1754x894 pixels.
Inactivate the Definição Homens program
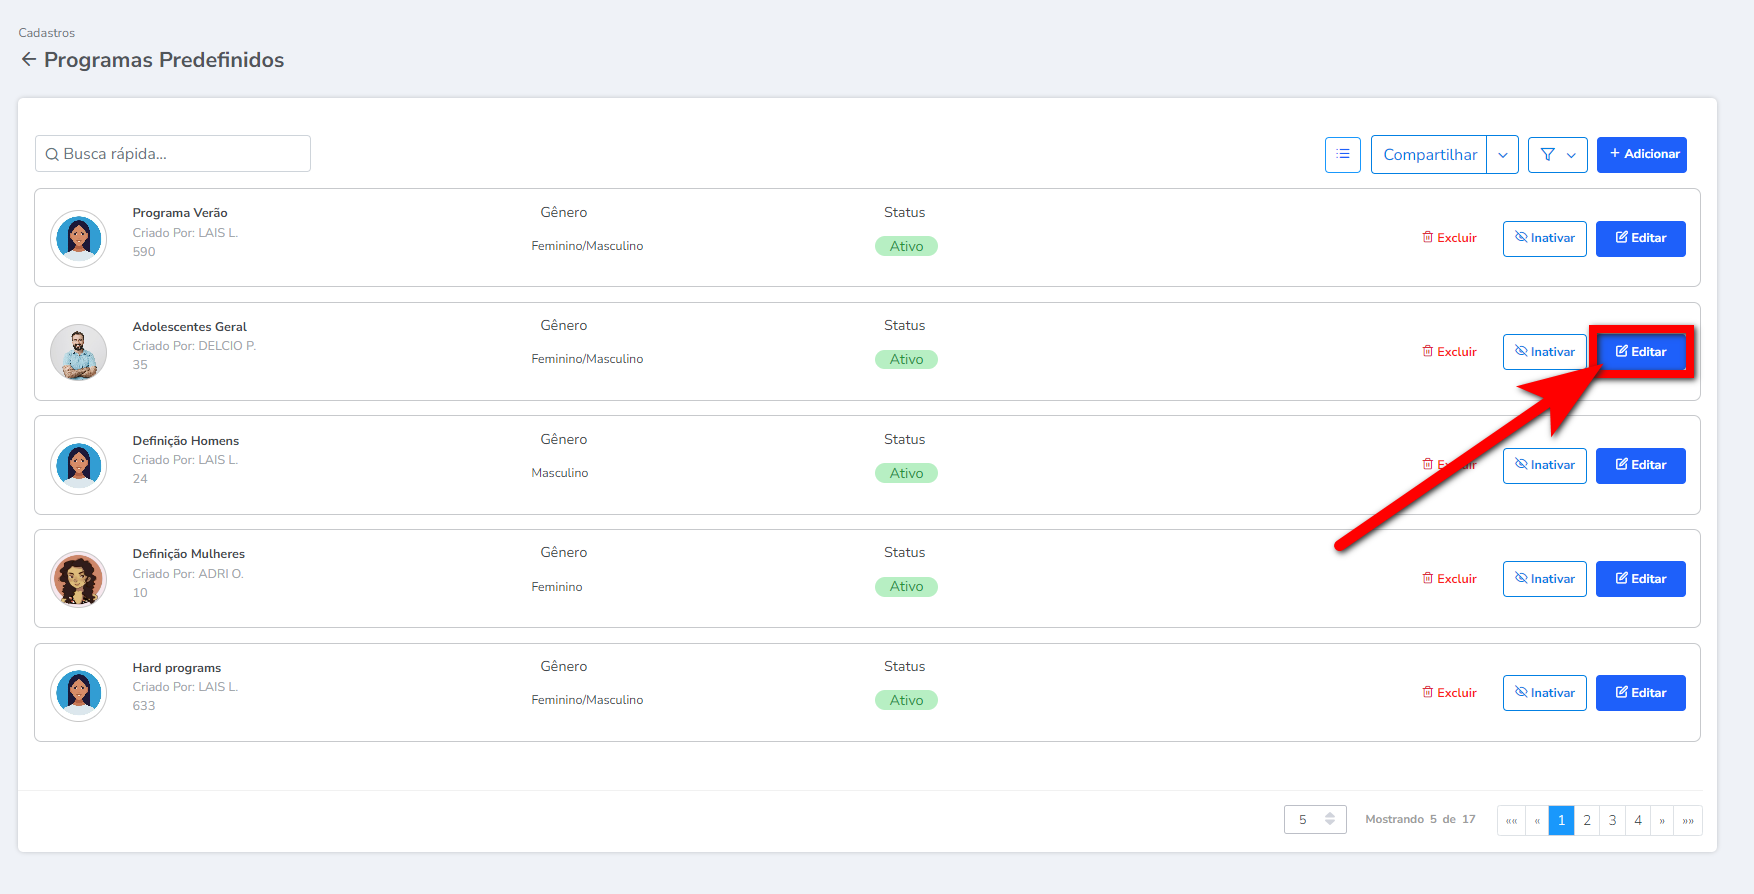[x=1544, y=466]
